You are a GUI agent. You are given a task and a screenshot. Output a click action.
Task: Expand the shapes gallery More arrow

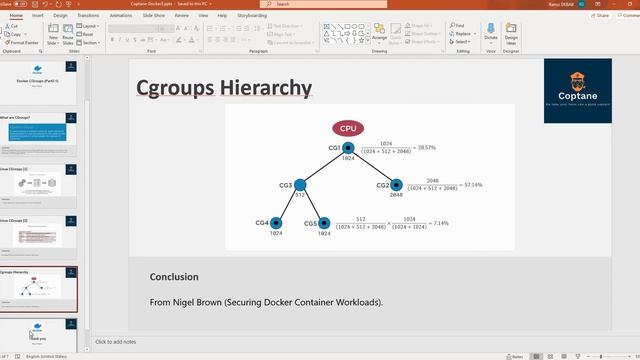point(368,41)
